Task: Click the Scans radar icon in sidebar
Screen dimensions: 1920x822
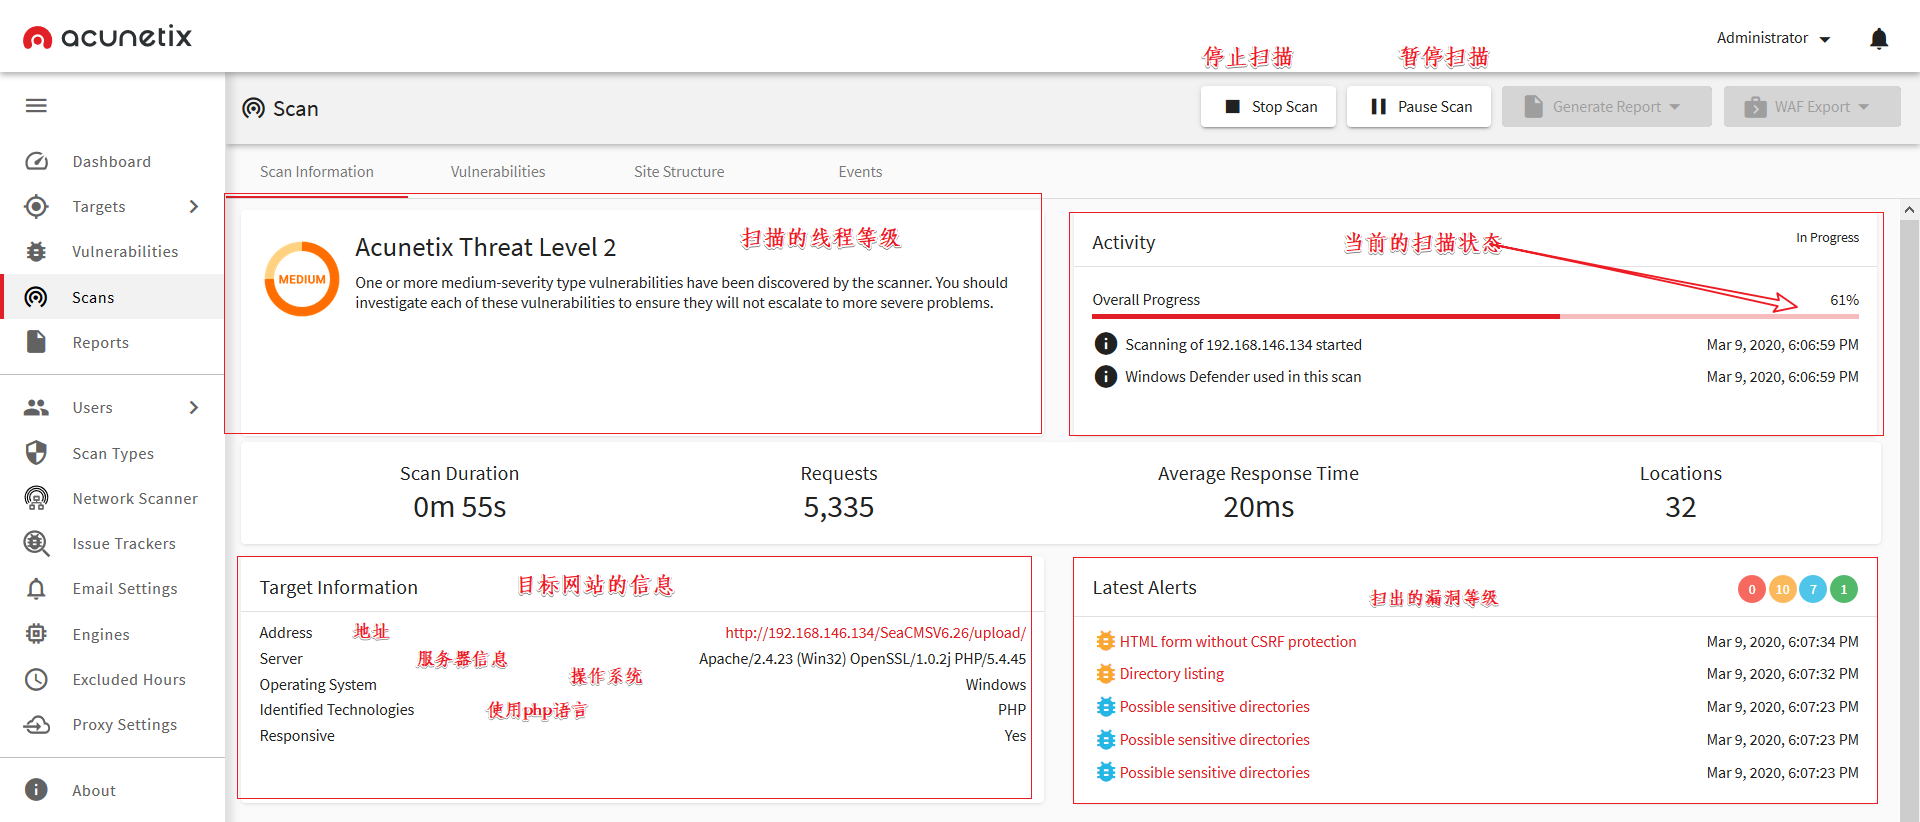Action: 36,297
